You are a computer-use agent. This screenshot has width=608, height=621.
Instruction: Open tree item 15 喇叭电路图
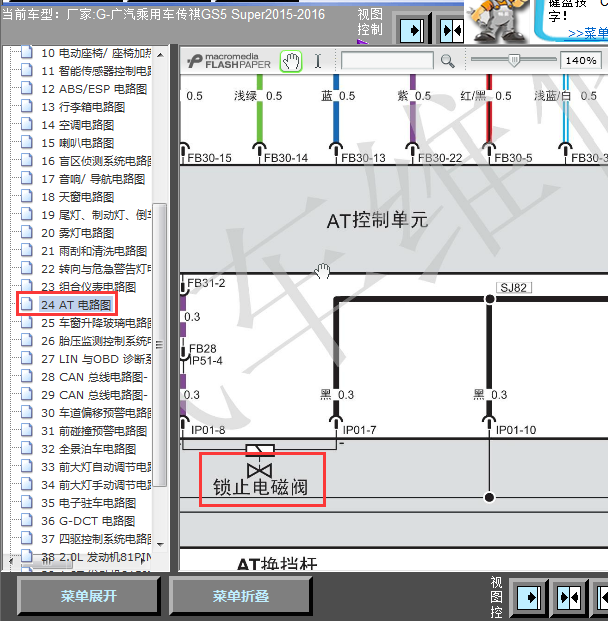click(x=77, y=143)
